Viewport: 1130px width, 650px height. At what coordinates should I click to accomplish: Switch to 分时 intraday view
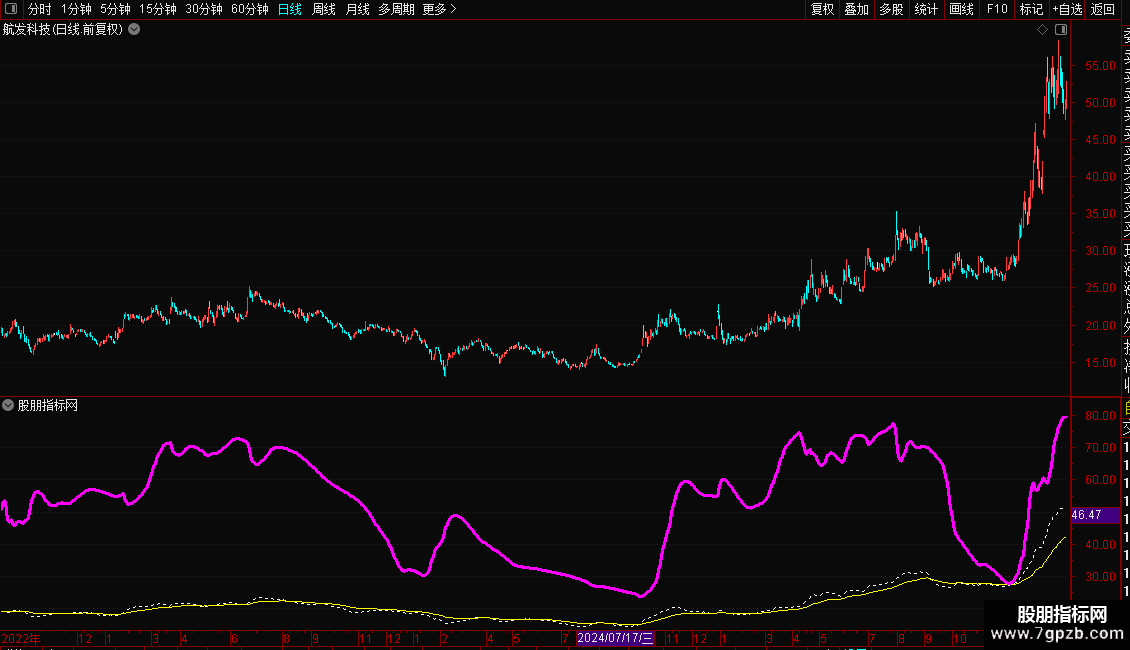40,9
